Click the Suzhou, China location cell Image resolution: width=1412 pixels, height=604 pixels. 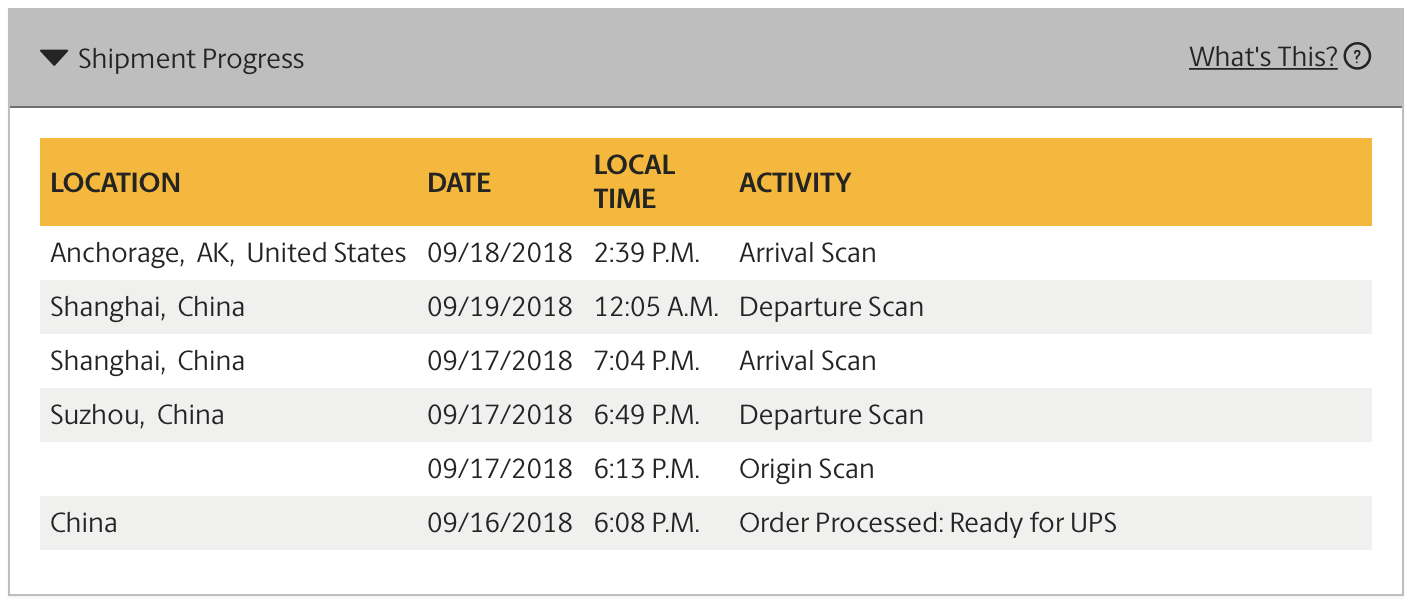(137, 415)
